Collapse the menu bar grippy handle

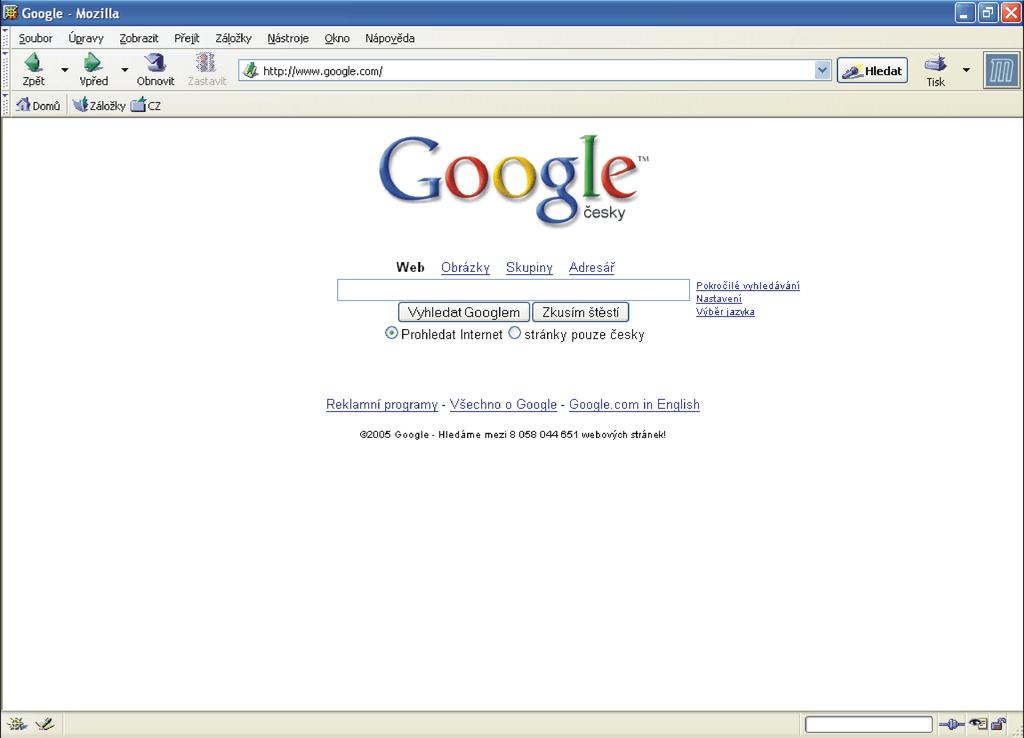[x=5, y=39]
